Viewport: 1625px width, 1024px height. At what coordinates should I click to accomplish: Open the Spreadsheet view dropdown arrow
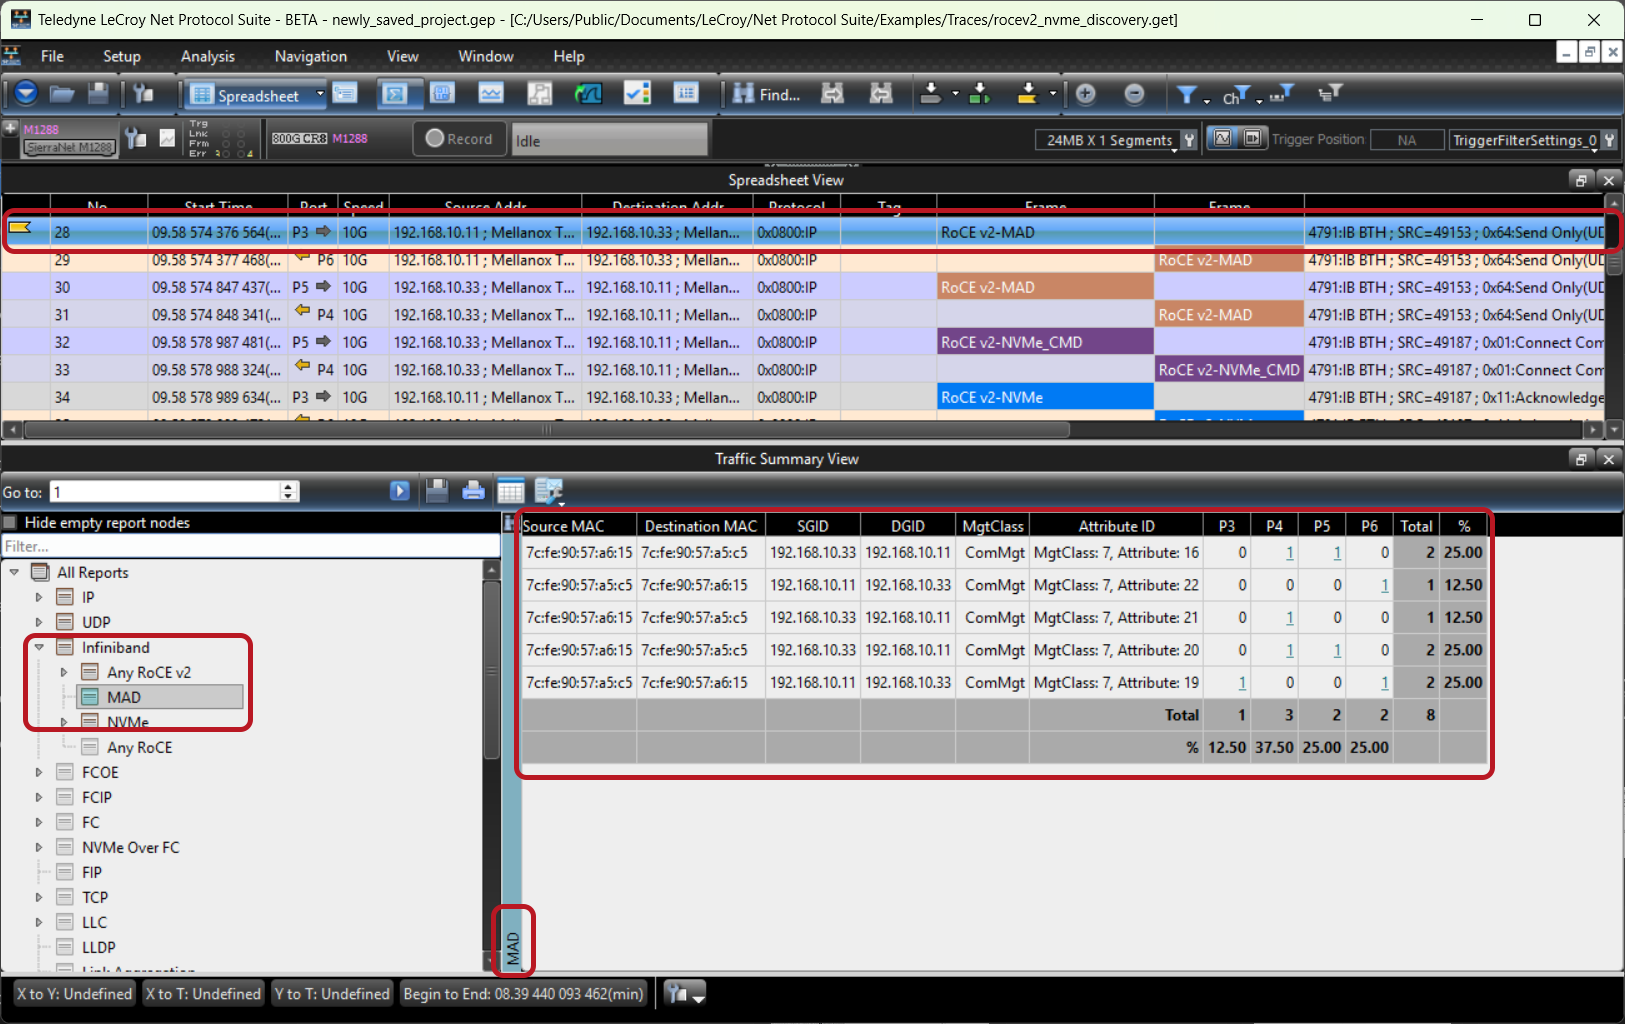tap(320, 94)
